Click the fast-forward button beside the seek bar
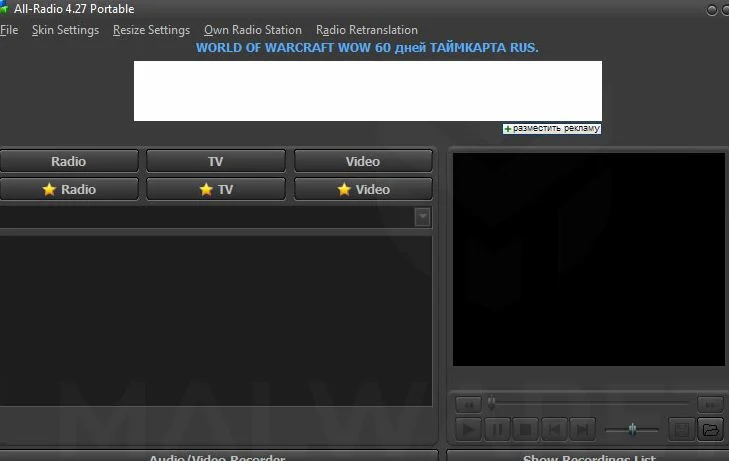Image resolution: width=729 pixels, height=461 pixels. [710, 405]
